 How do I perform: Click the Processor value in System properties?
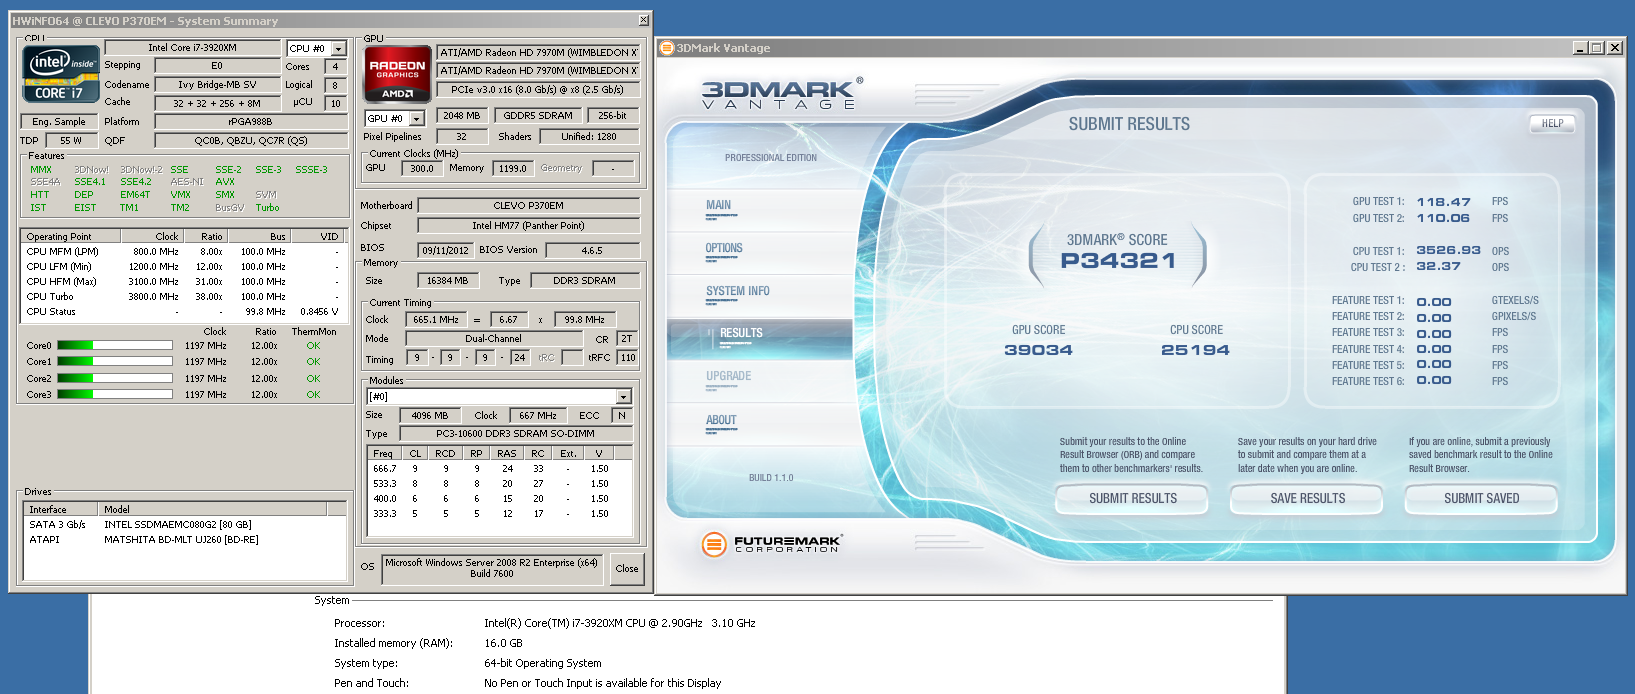point(620,623)
